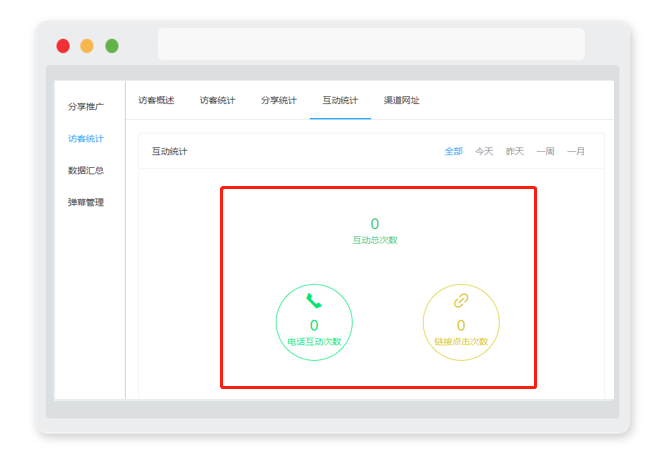Click the yellow minimize window button
660x460 pixels.
point(87,46)
